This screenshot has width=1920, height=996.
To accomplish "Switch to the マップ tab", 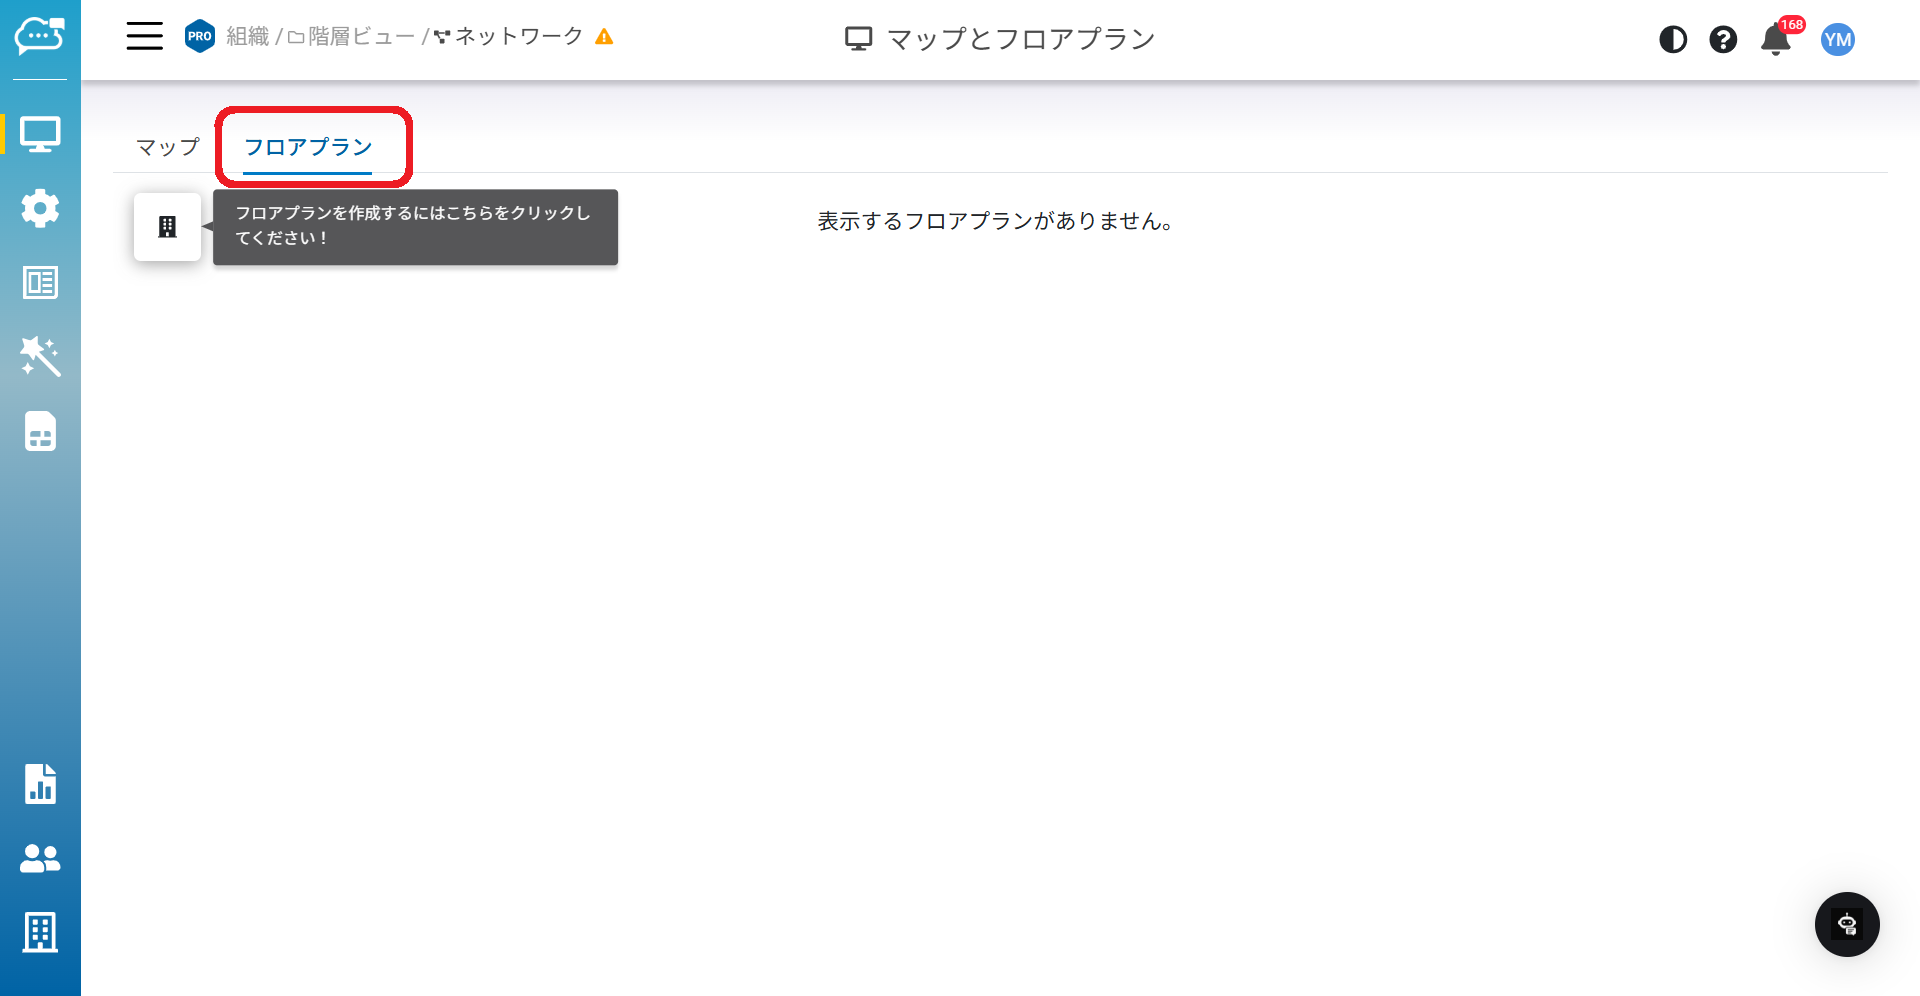I will point(168,147).
